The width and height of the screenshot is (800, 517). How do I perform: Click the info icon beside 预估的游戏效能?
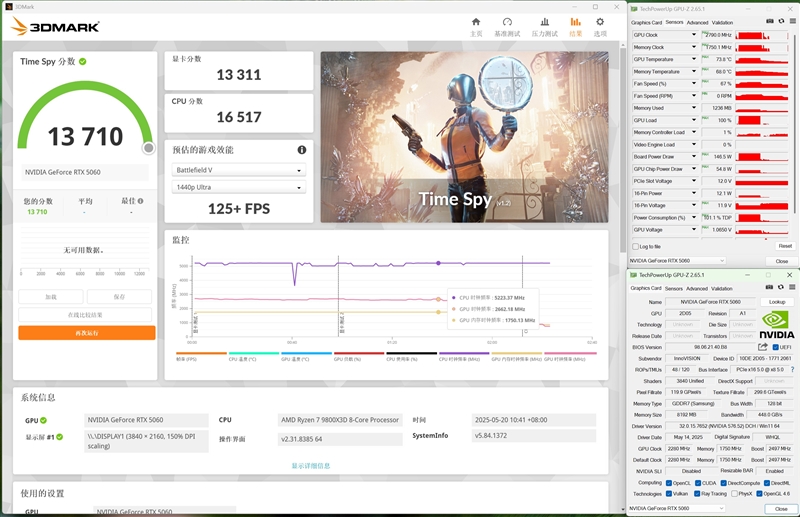pos(302,150)
